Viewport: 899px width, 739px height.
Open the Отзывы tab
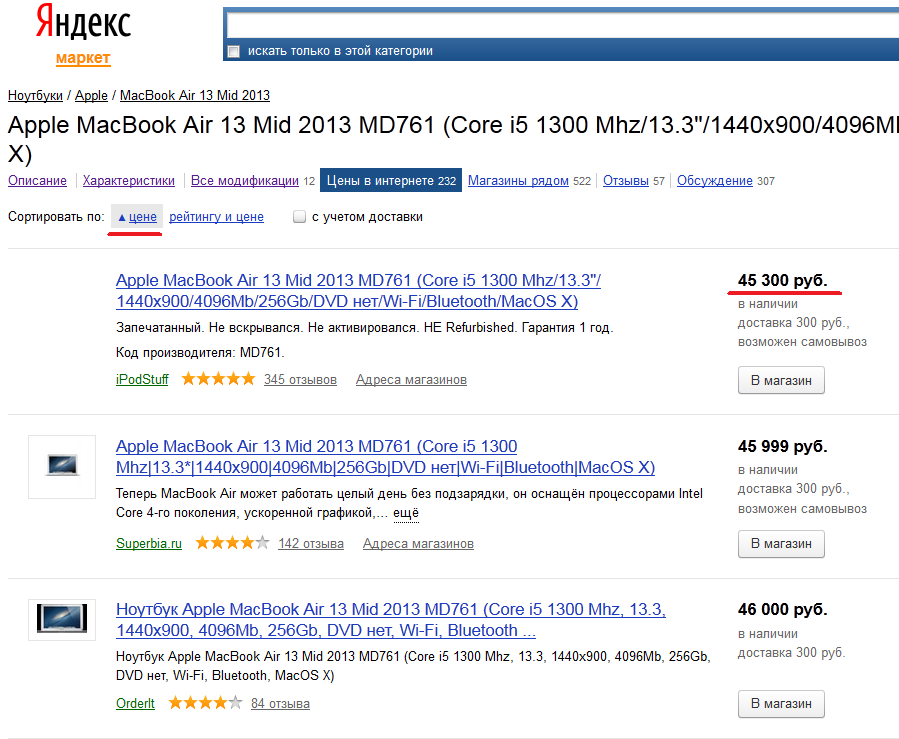tap(626, 181)
